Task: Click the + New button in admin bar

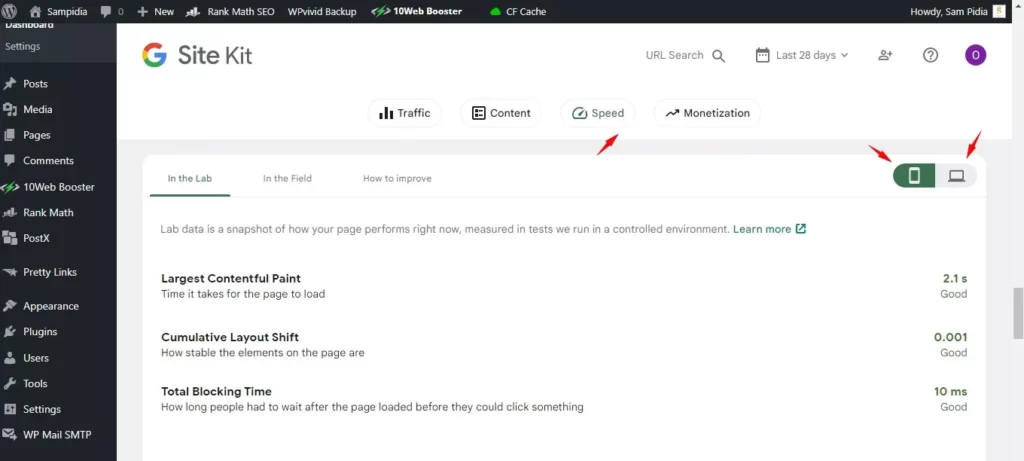Action: (x=155, y=11)
